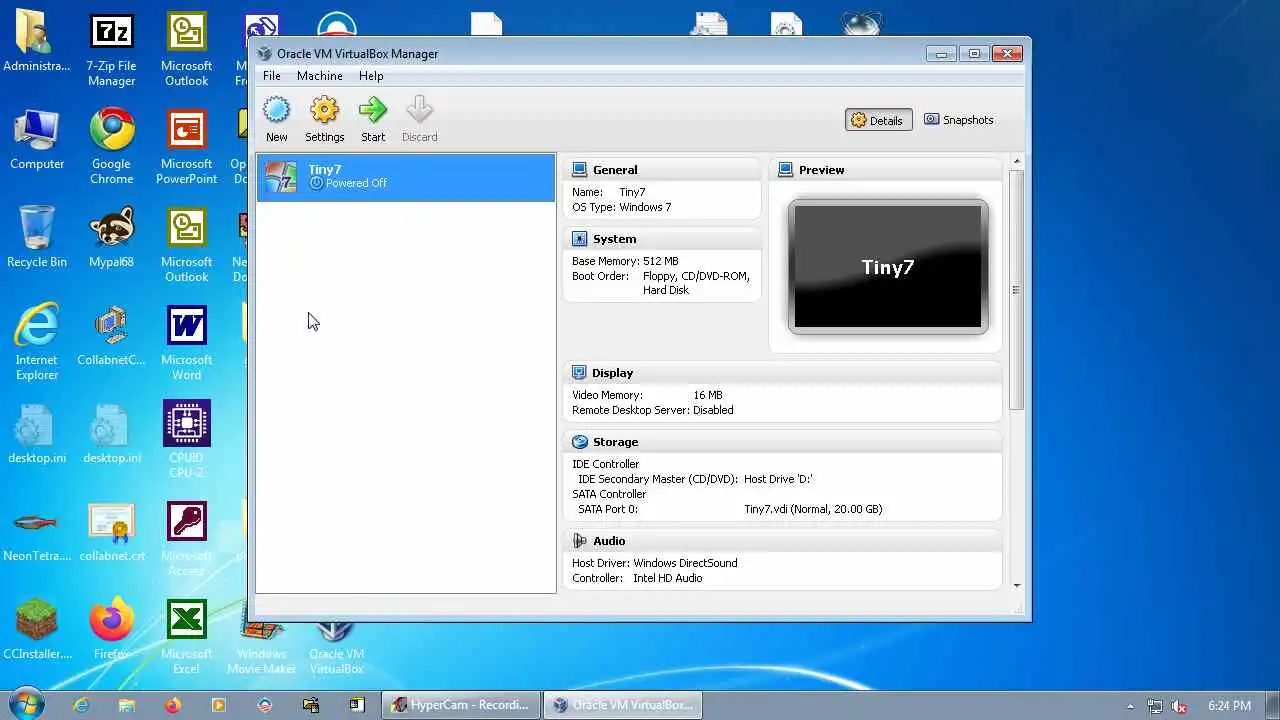
Task: Open Windows Explorer folder on taskbar
Action: [127, 705]
